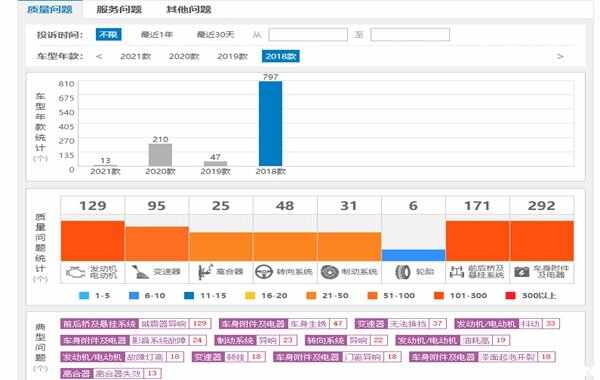
Task: Click the body accessories and electrics icon
Action: coord(522,272)
